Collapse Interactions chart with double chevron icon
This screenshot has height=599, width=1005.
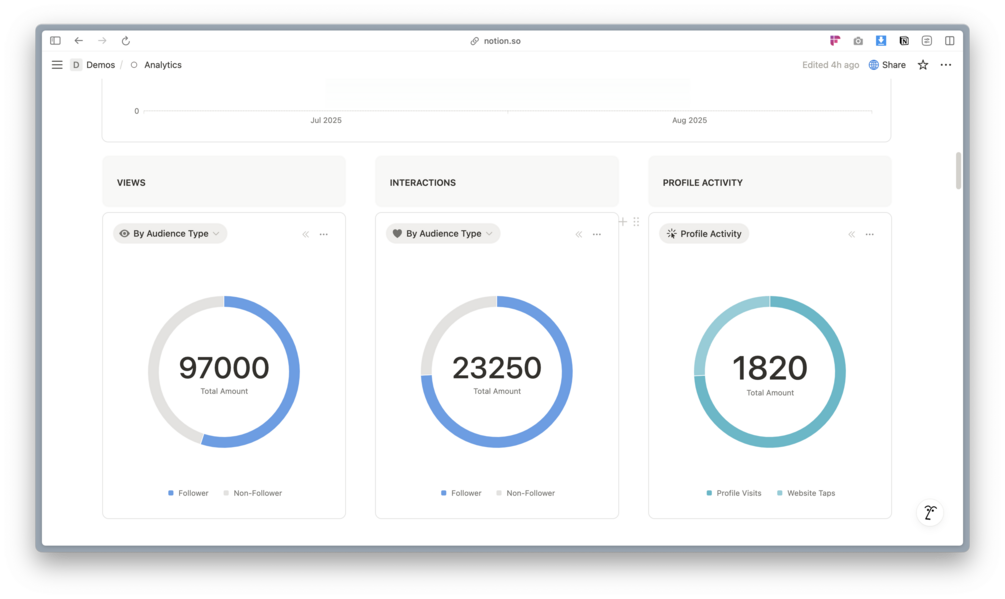pos(579,234)
